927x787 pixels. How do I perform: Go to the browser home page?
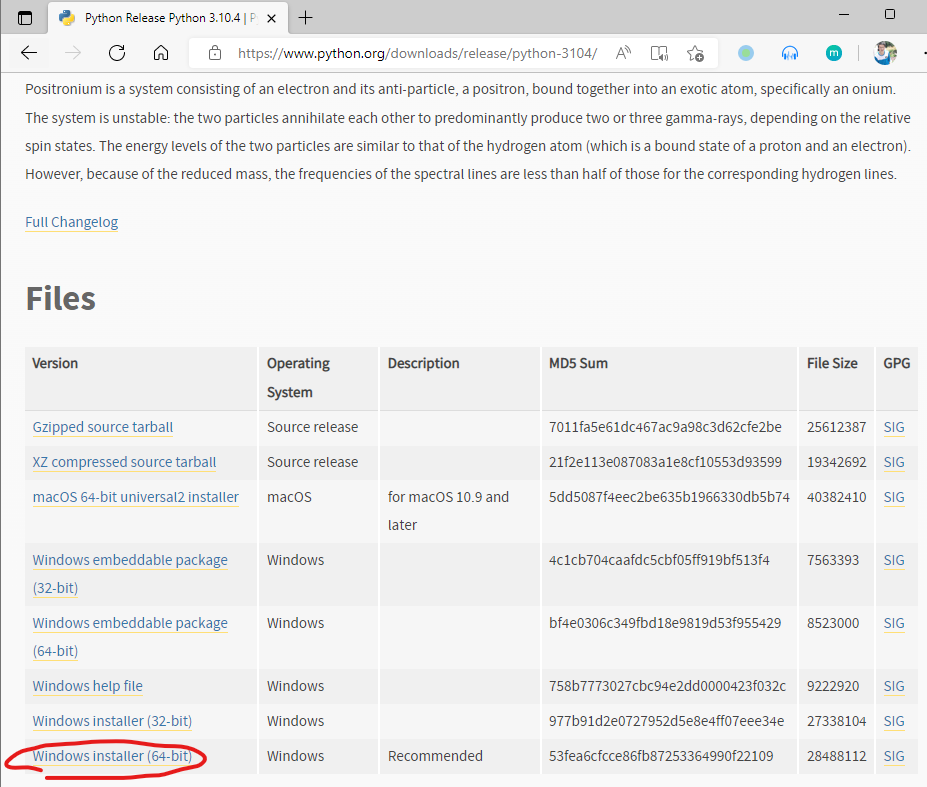(161, 53)
